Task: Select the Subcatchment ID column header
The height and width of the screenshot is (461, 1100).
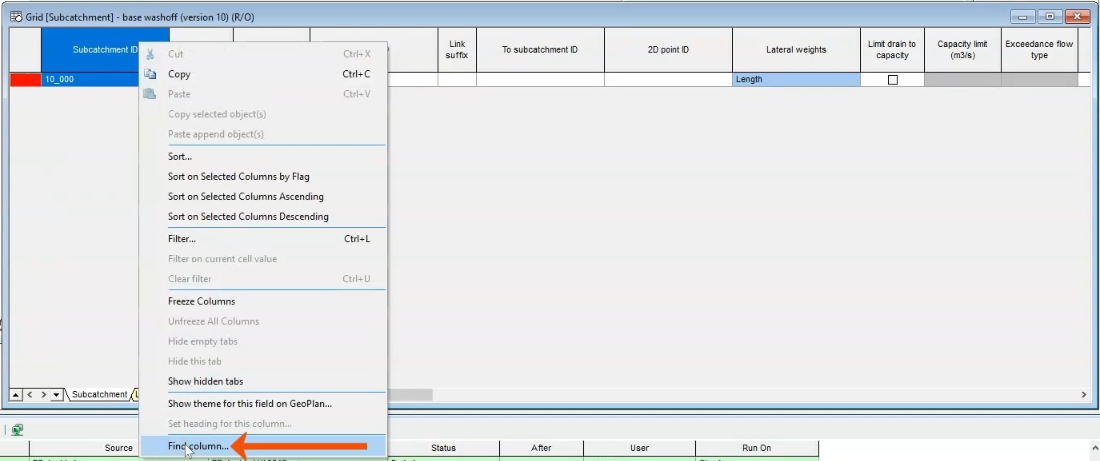Action: point(105,50)
